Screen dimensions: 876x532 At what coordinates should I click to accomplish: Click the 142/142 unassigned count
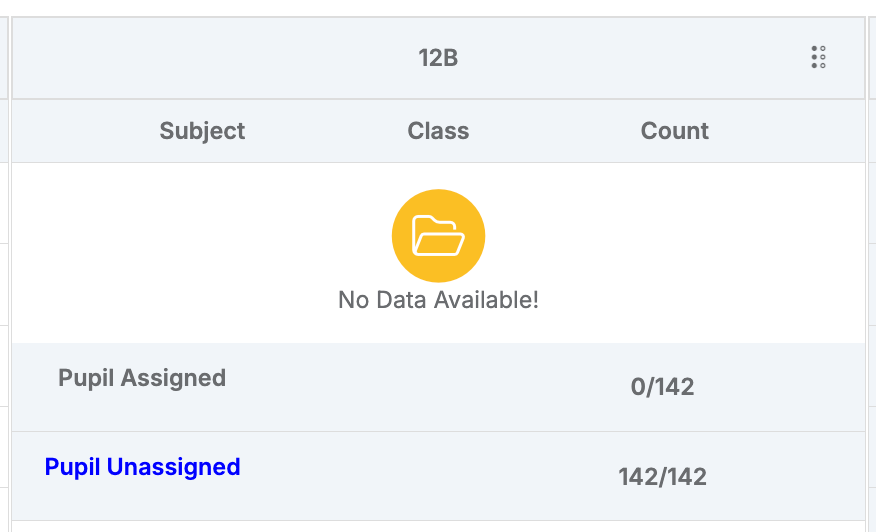coord(663,477)
